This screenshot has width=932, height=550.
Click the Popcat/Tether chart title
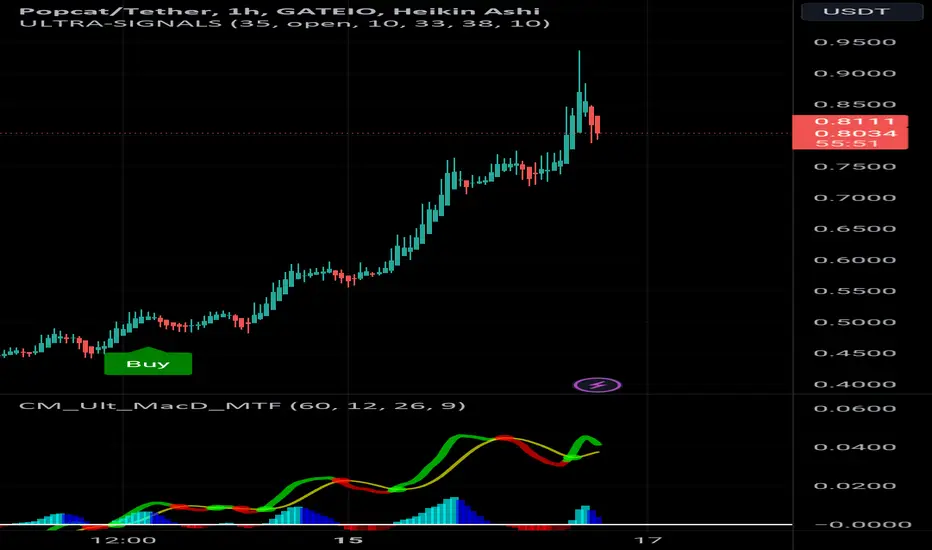[279, 11]
